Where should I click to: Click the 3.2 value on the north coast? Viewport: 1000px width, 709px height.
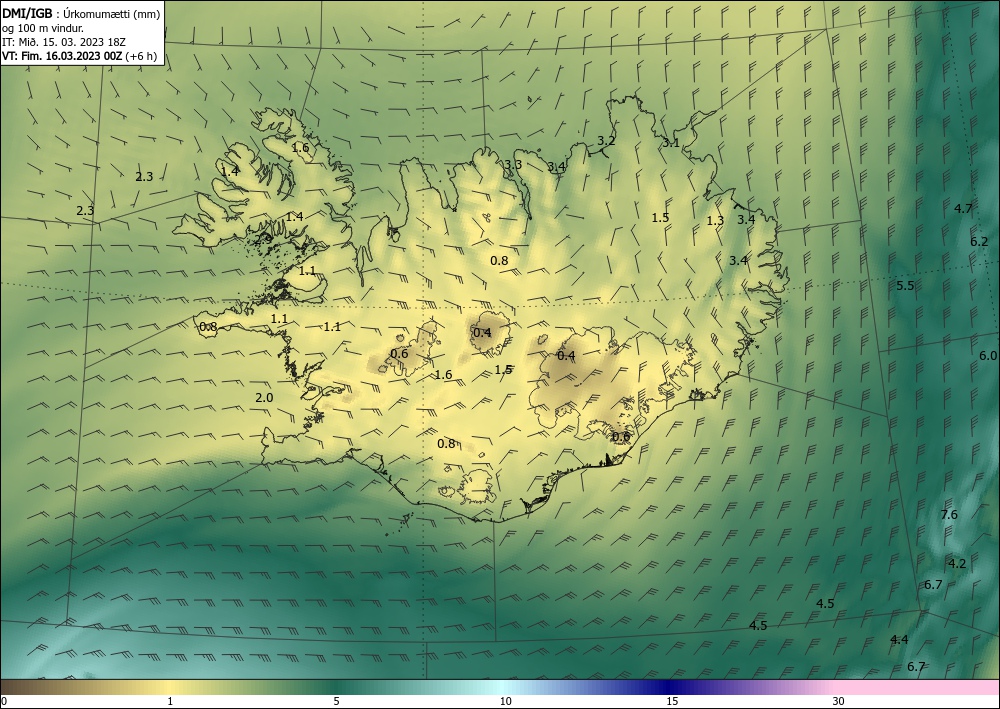coord(606,140)
